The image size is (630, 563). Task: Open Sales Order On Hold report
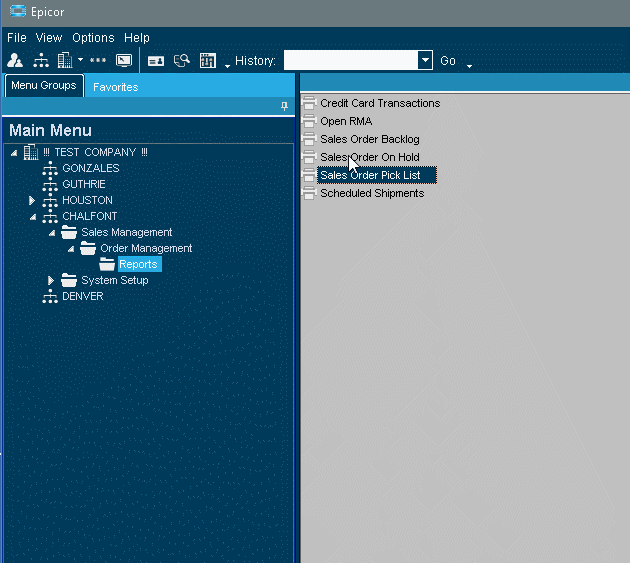coord(370,157)
